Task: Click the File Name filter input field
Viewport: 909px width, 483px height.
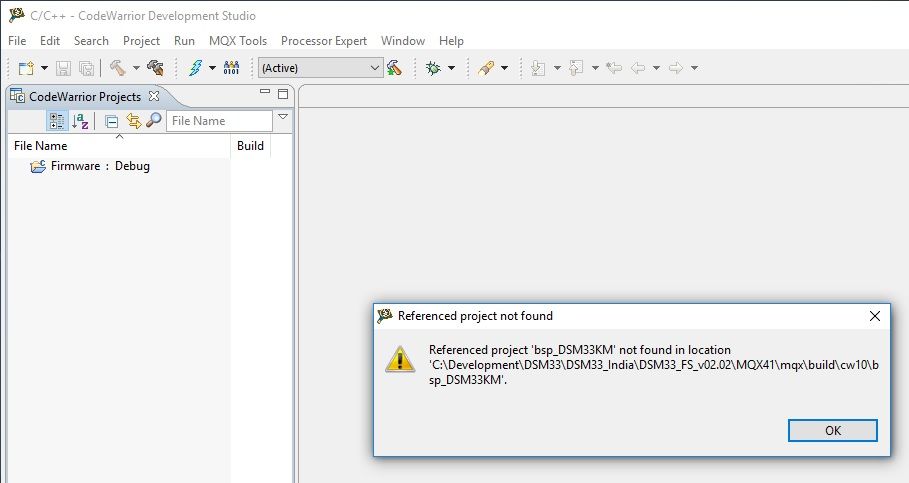Action: [x=219, y=121]
